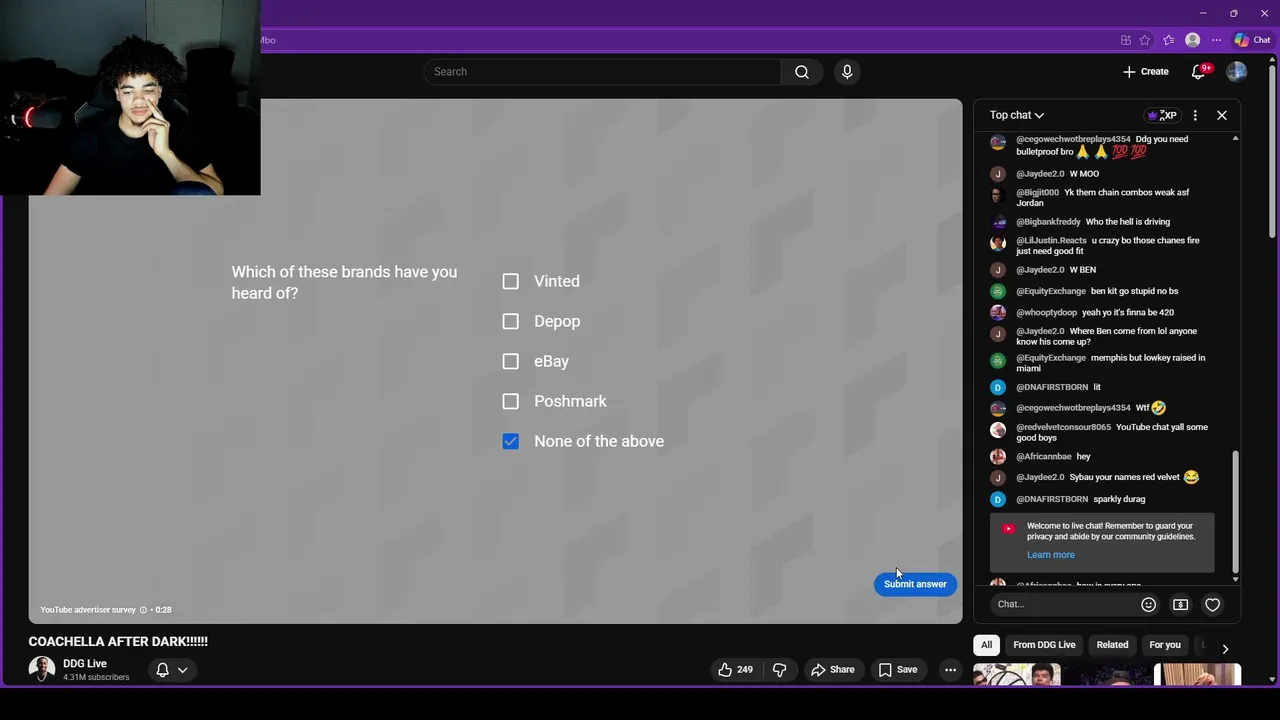
Task: Open the XP crown badge in chat
Action: [1162, 115]
